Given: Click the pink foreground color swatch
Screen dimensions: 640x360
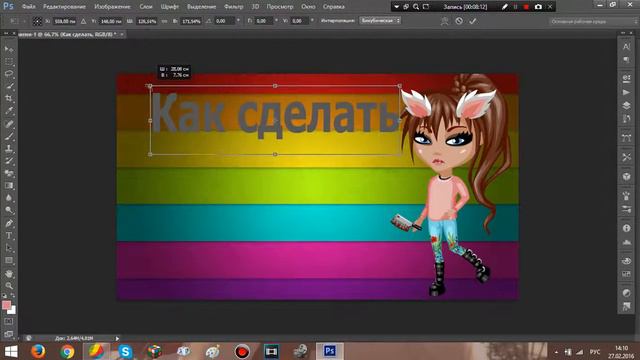Looking at the screenshot, I should click(6, 305).
